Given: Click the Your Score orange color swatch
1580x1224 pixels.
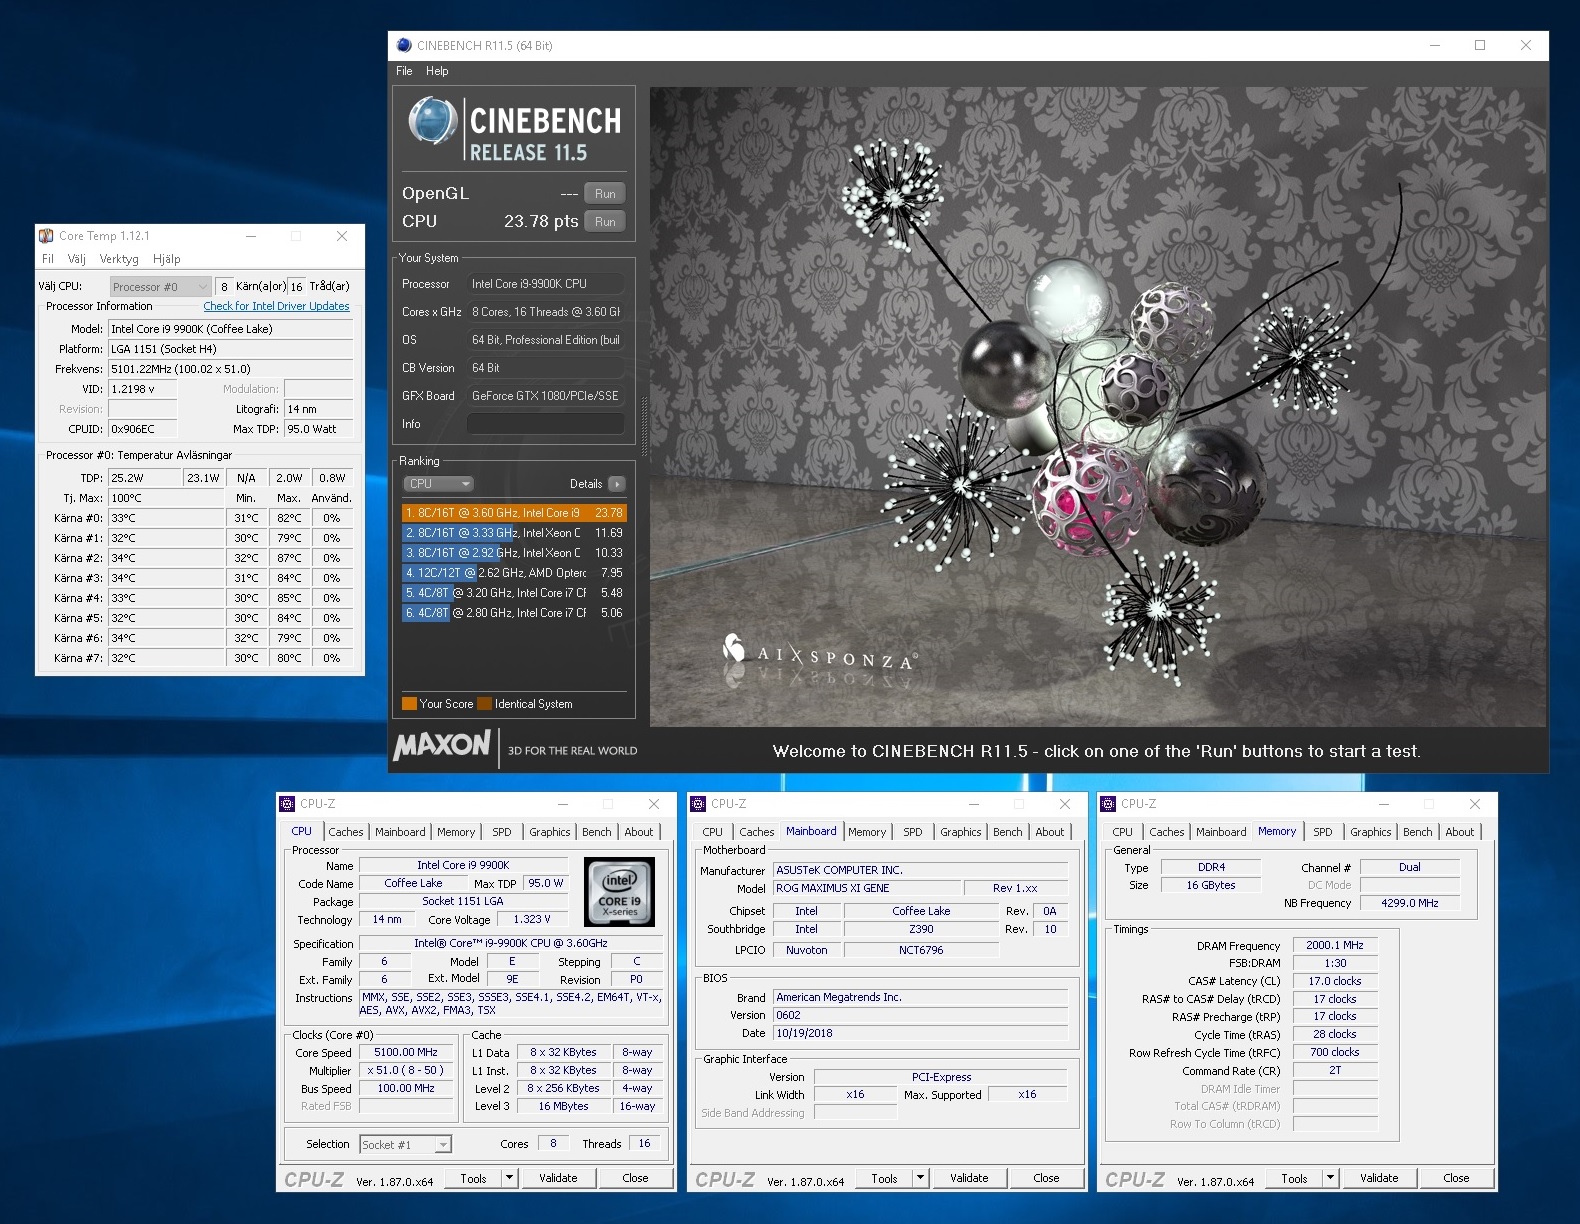Looking at the screenshot, I should click(409, 704).
